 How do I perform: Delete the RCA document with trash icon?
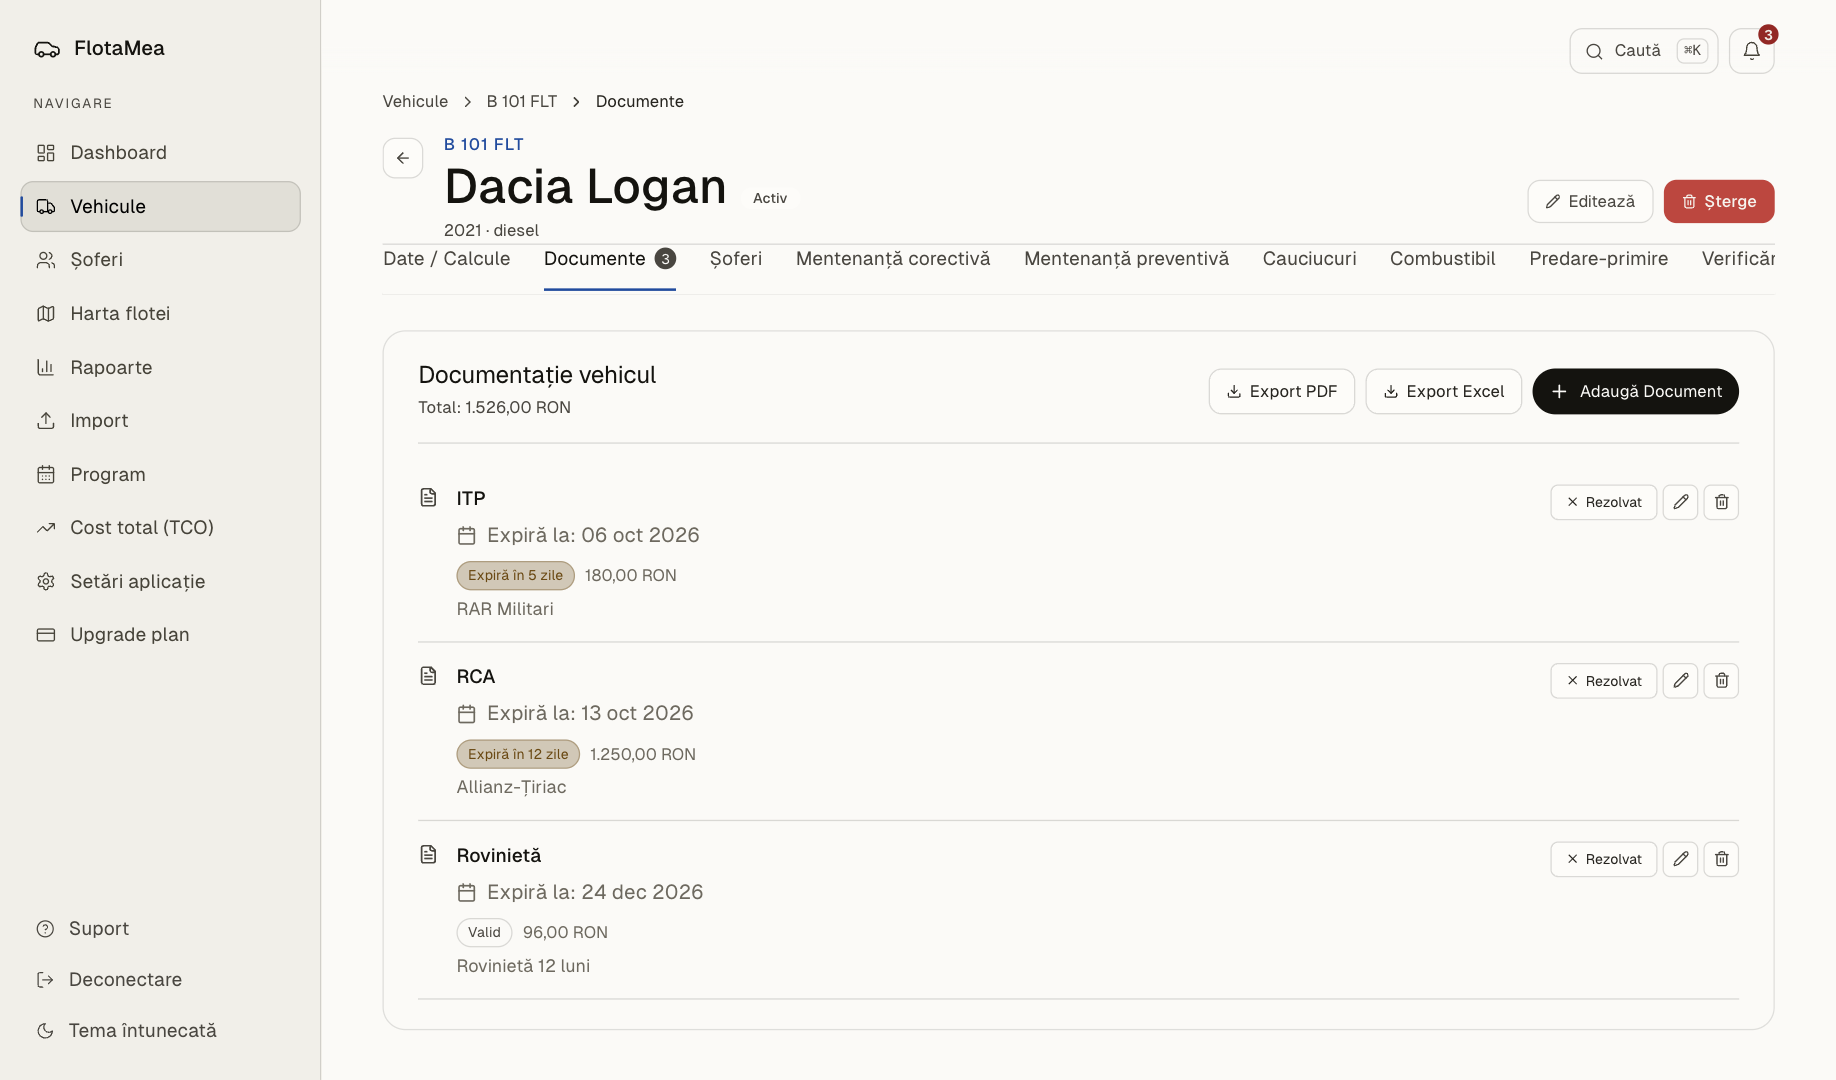(x=1721, y=681)
